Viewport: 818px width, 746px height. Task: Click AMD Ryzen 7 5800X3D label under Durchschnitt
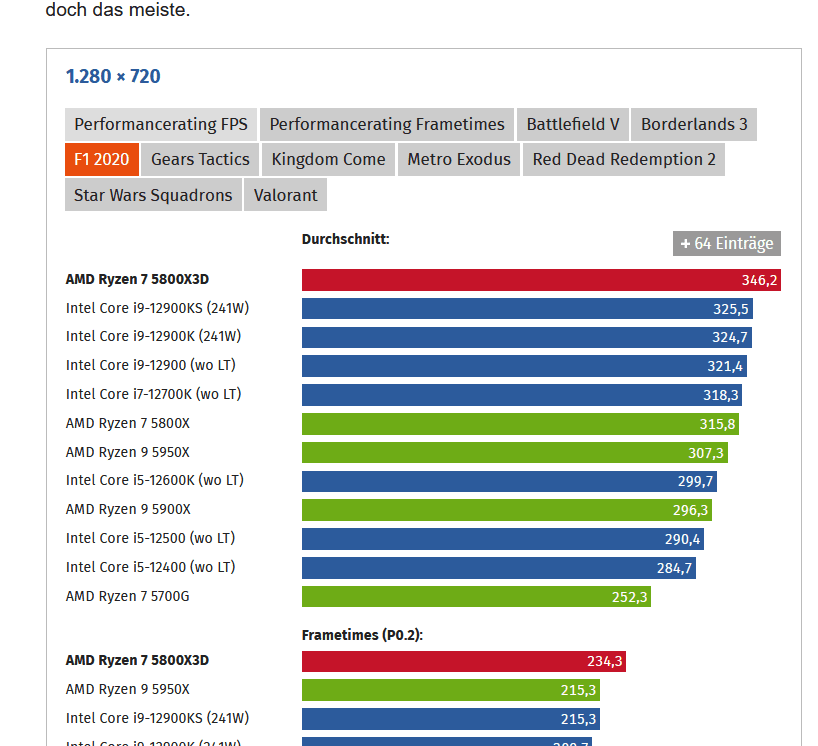[137, 280]
